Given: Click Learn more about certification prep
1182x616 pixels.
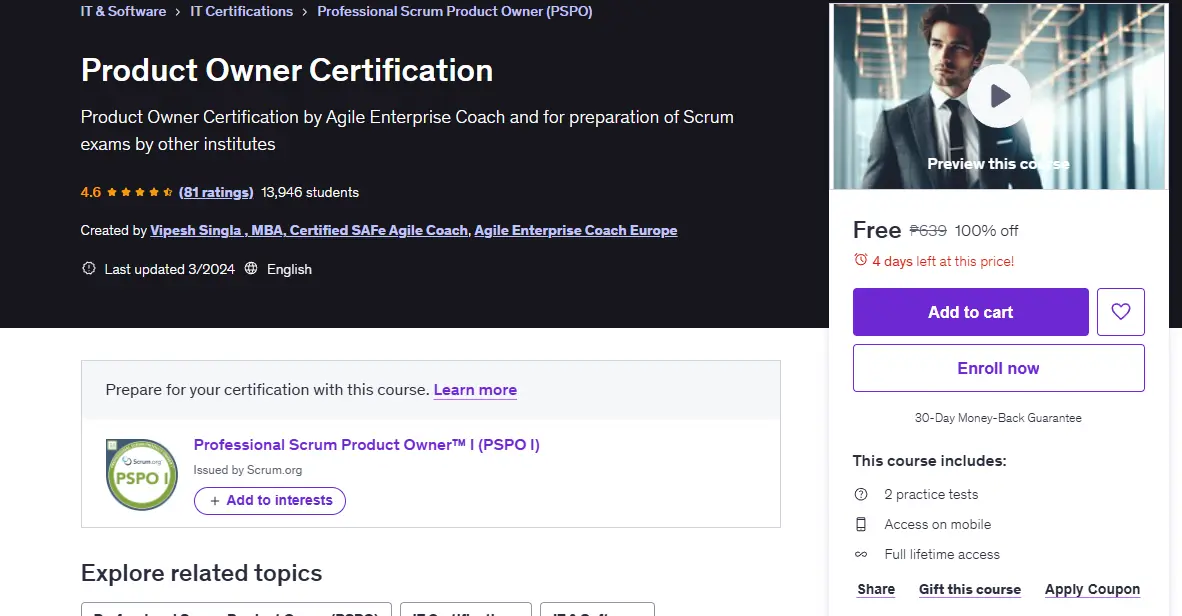Looking at the screenshot, I should pos(475,390).
